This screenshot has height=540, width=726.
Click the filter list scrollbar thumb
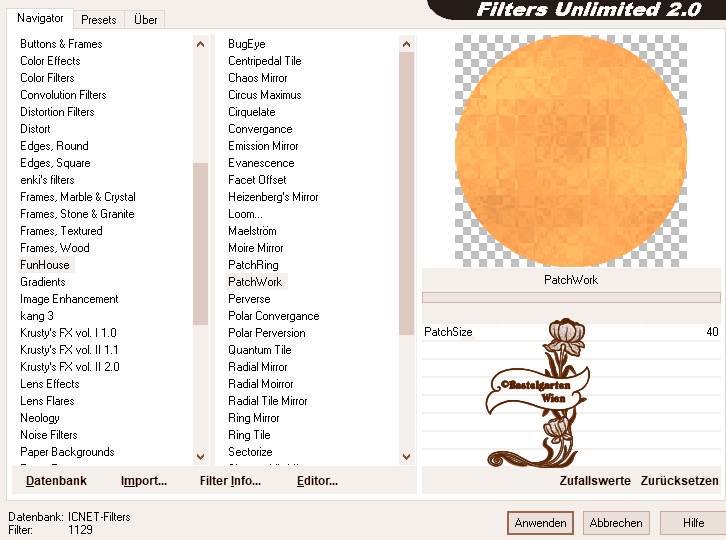407,194
